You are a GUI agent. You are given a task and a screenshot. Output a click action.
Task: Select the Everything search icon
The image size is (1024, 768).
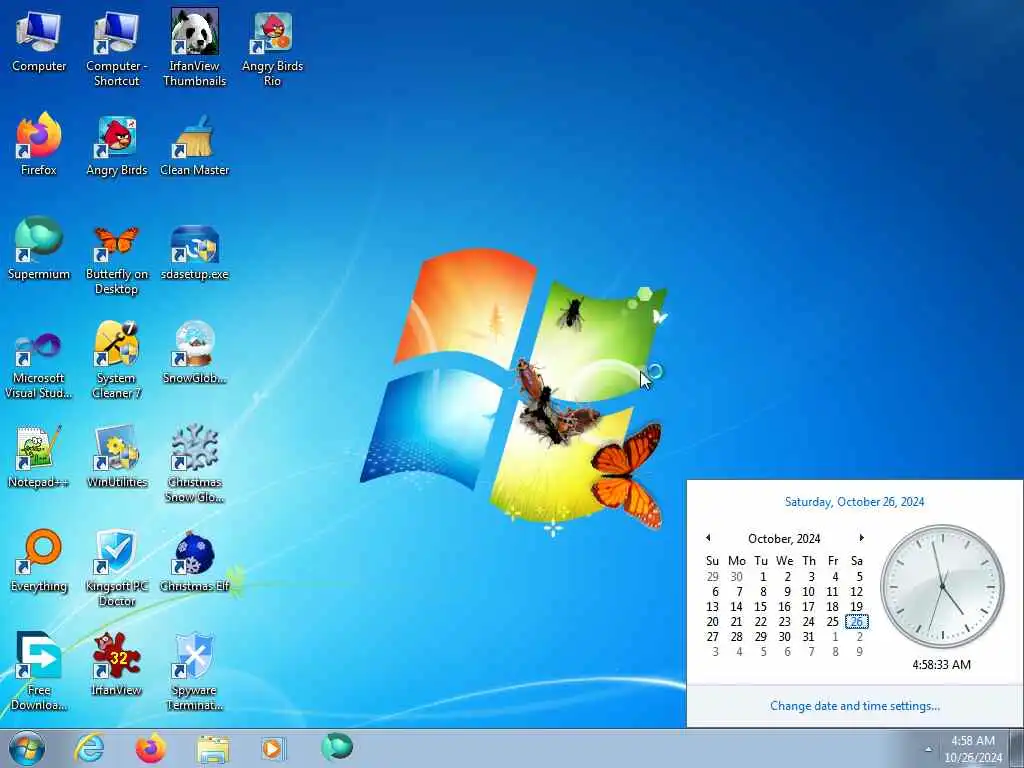[x=39, y=562]
